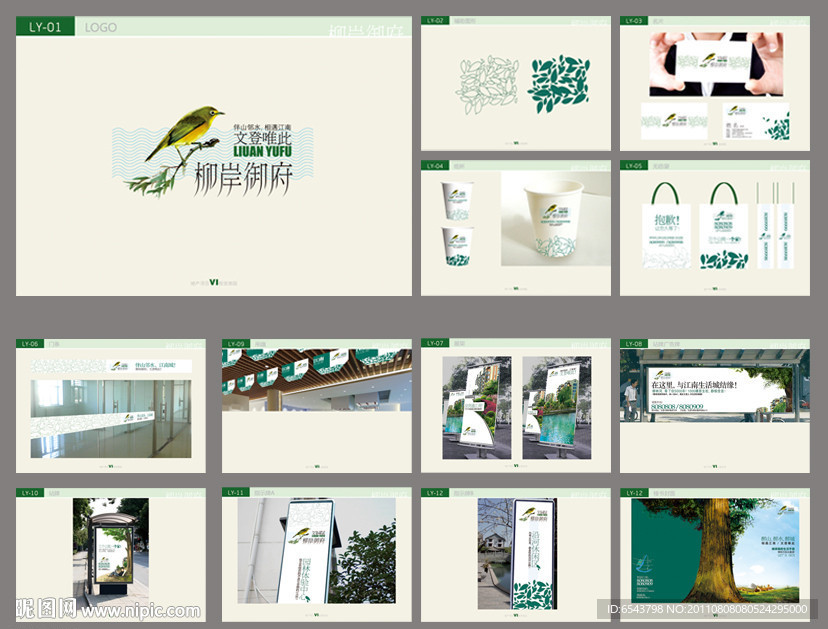Select the yellow-green bird illustration in the logo
Screen dimensions: 828x629
(185, 134)
